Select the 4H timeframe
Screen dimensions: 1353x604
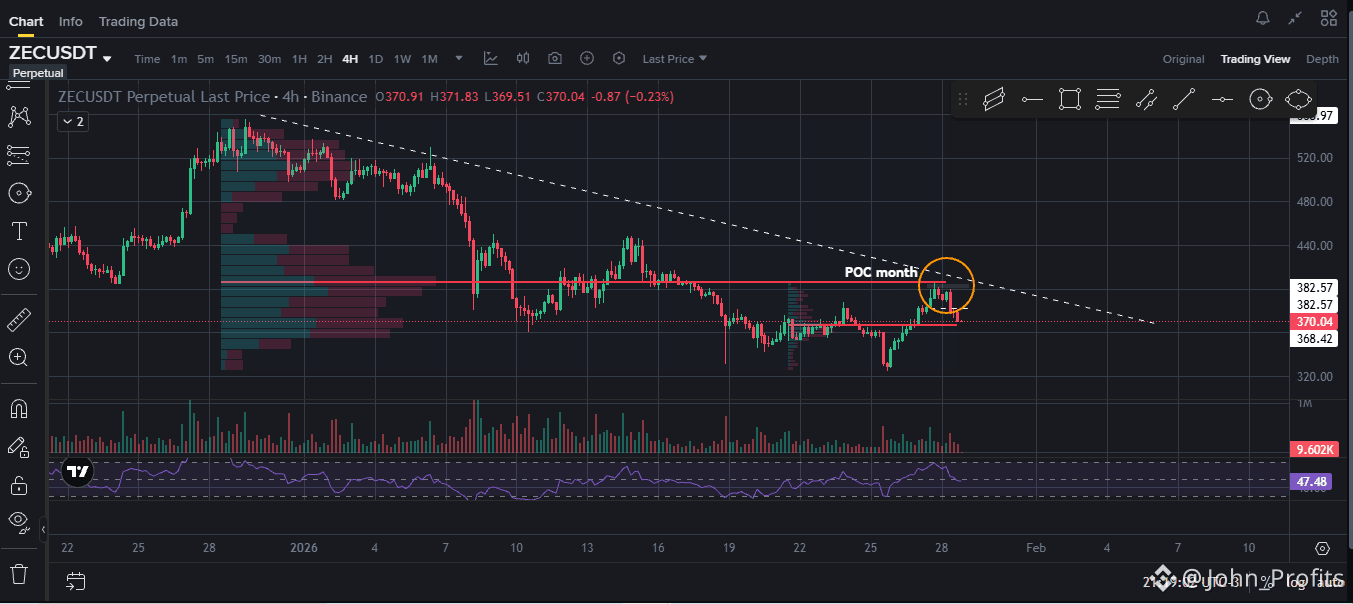(350, 59)
